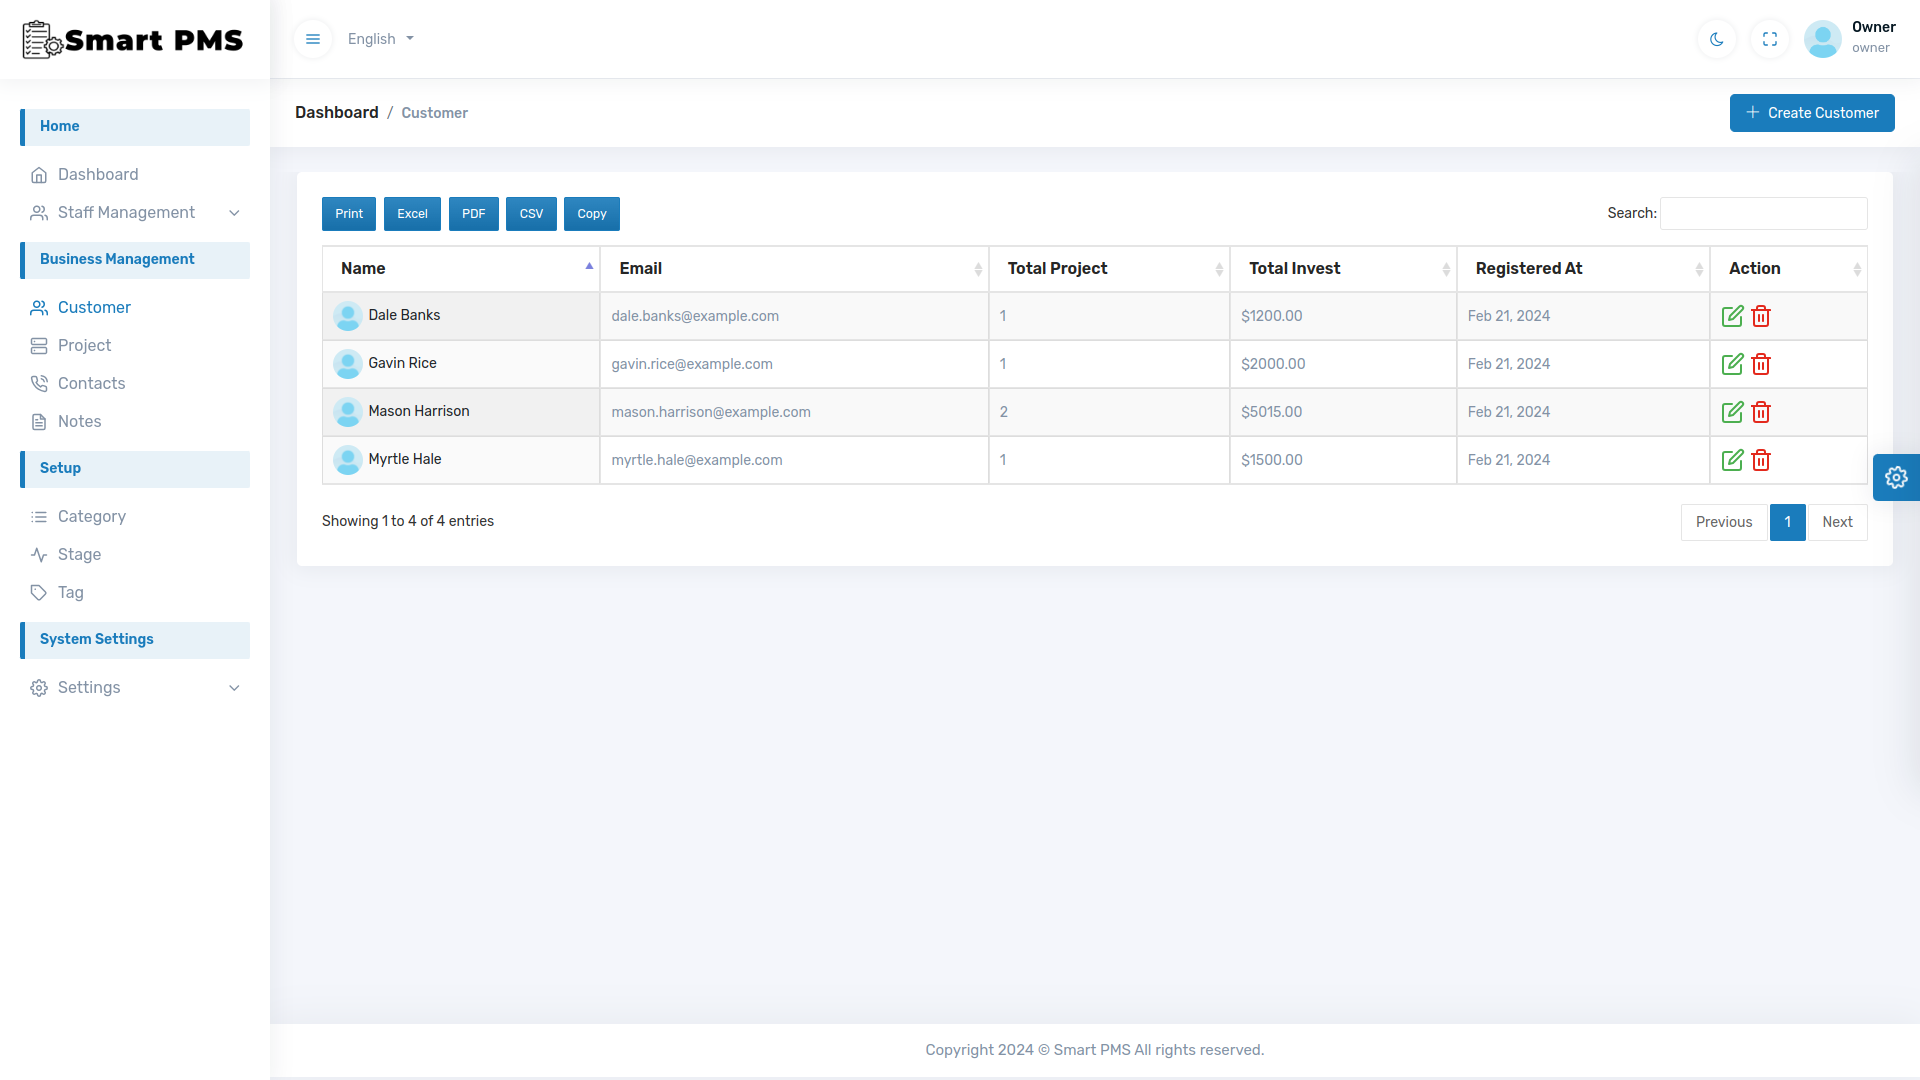Open the dark mode toggle icon
The width and height of the screenshot is (1920, 1080).
pyautogui.click(x=1716, y=39)
